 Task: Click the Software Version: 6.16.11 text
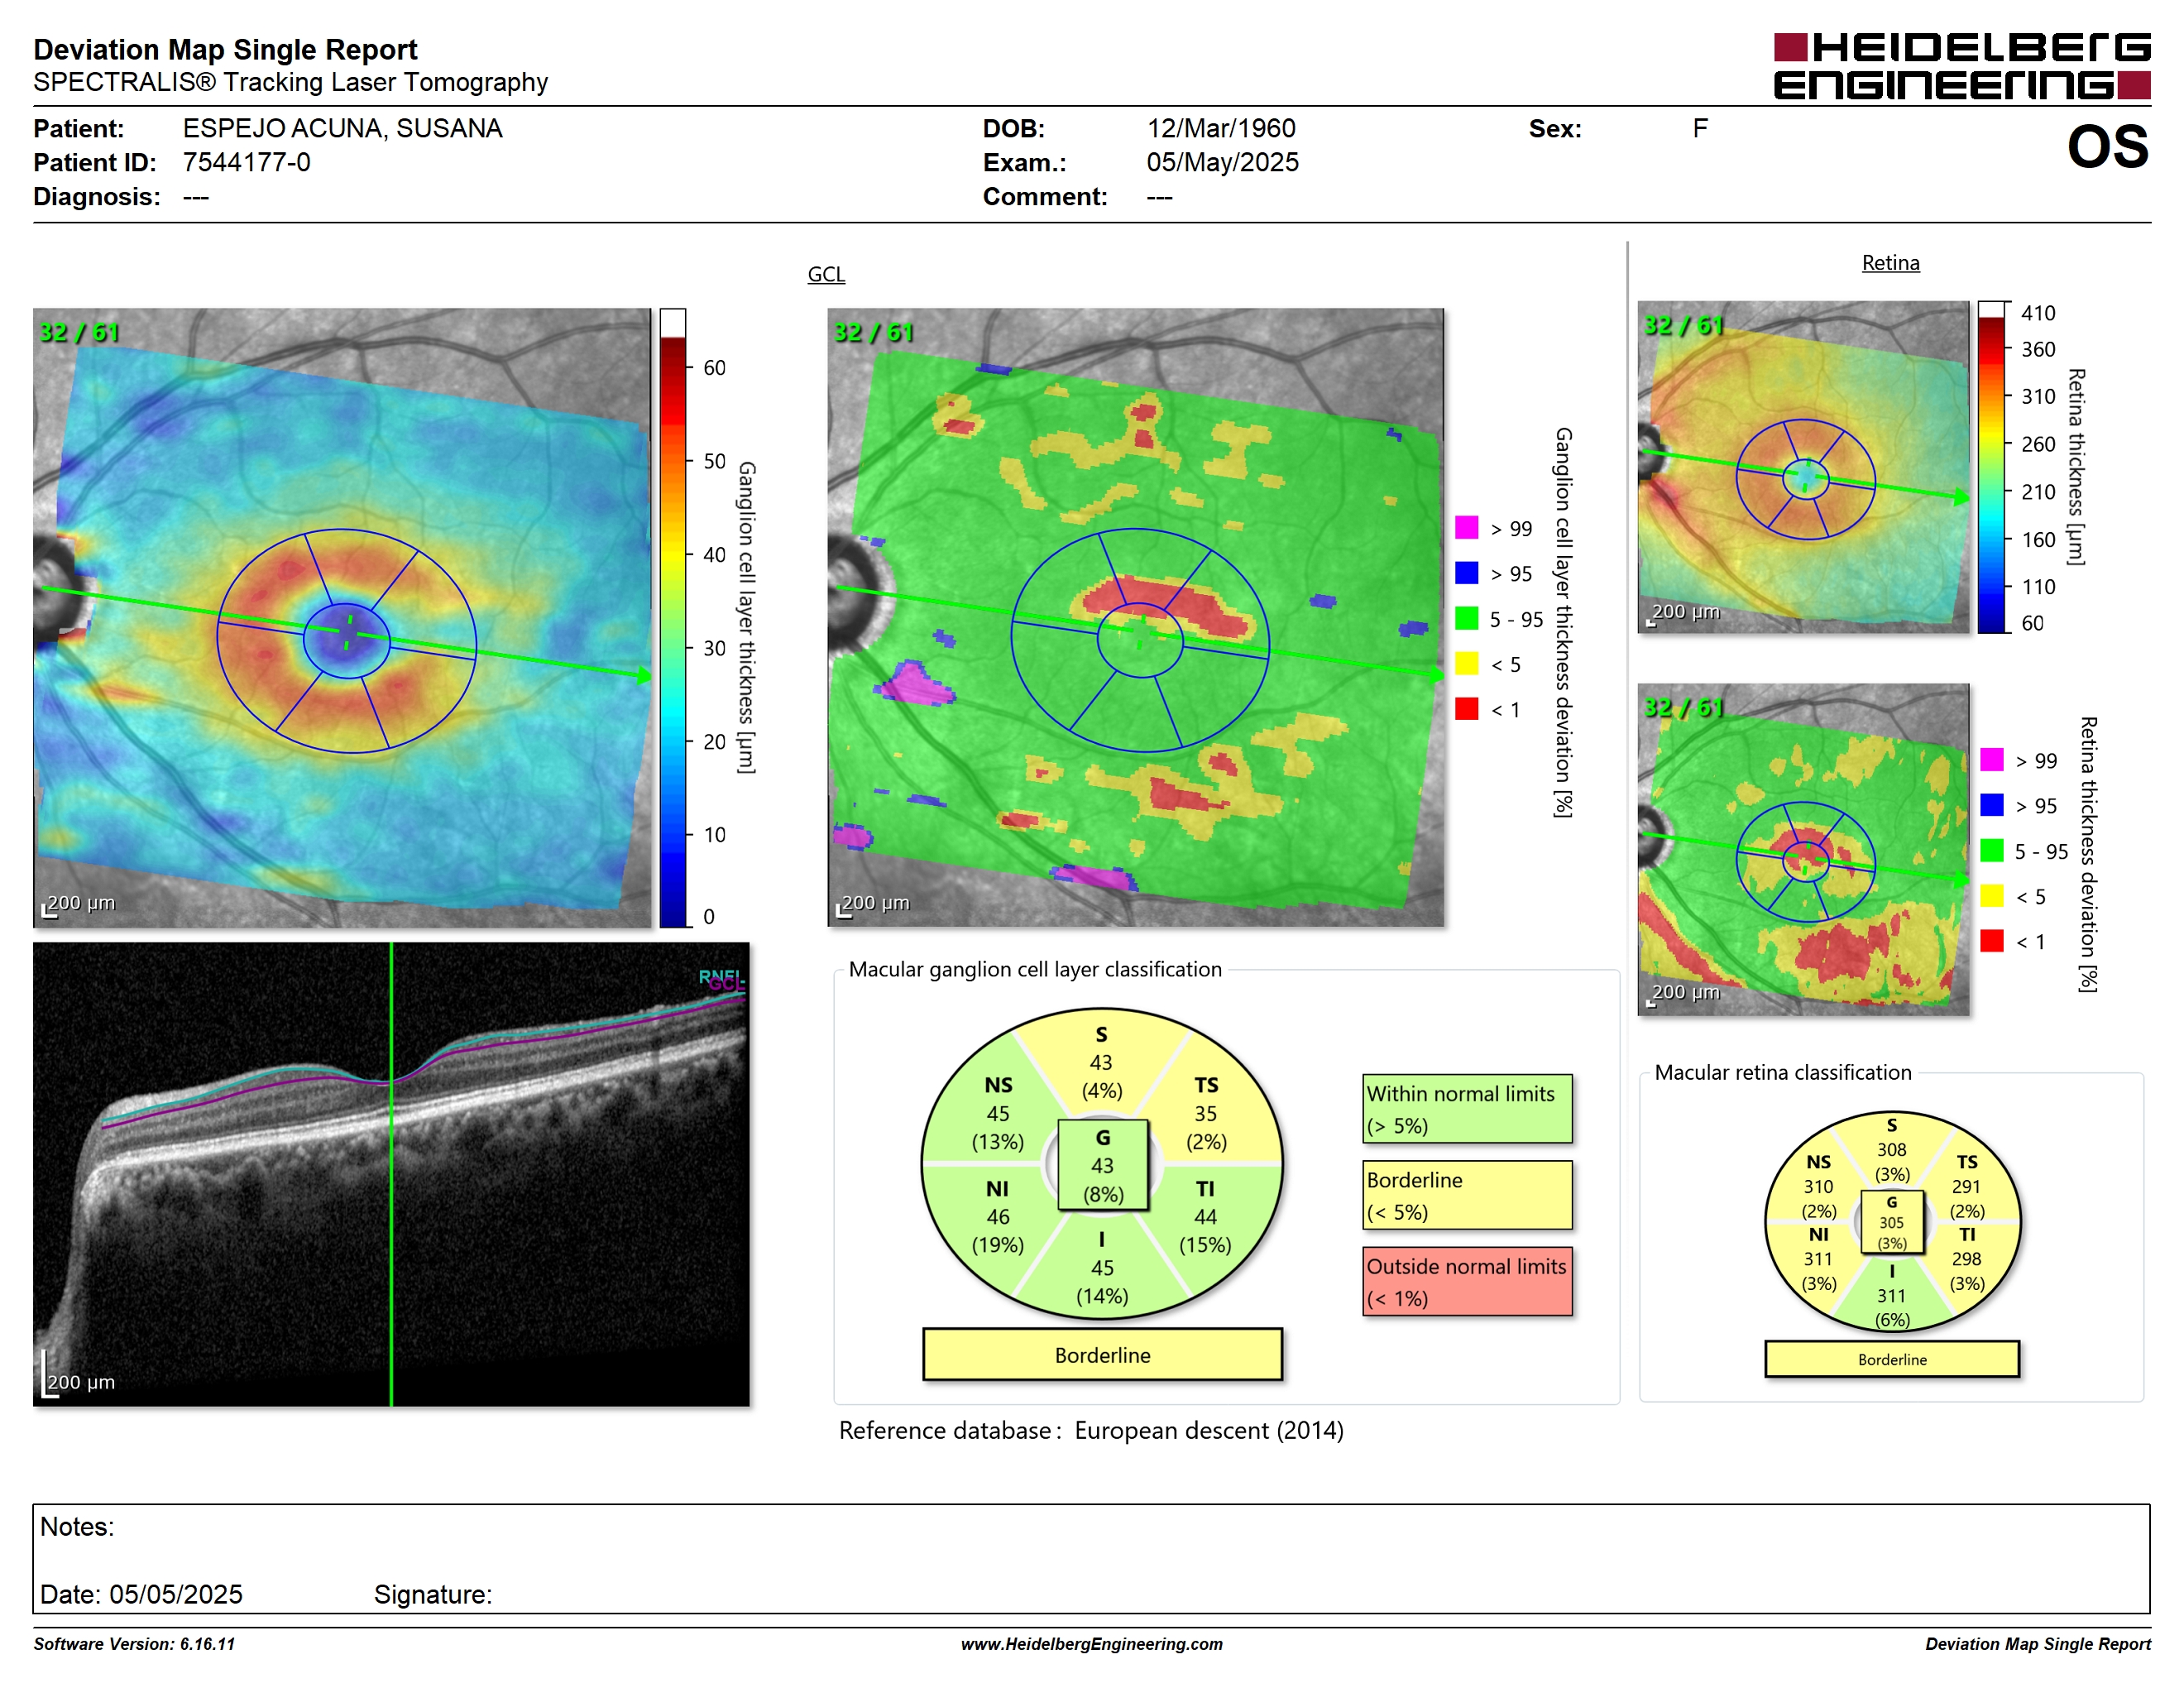pos(134,1644)
